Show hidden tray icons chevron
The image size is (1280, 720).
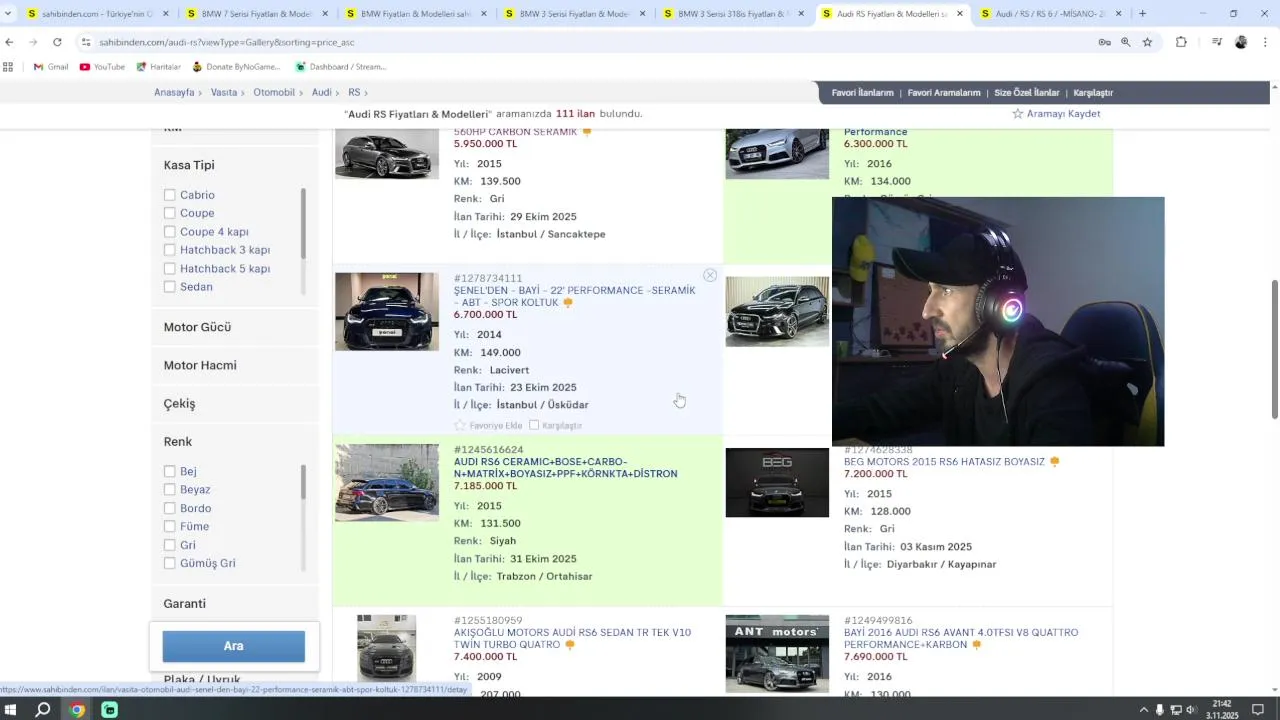pos(1144,710)
